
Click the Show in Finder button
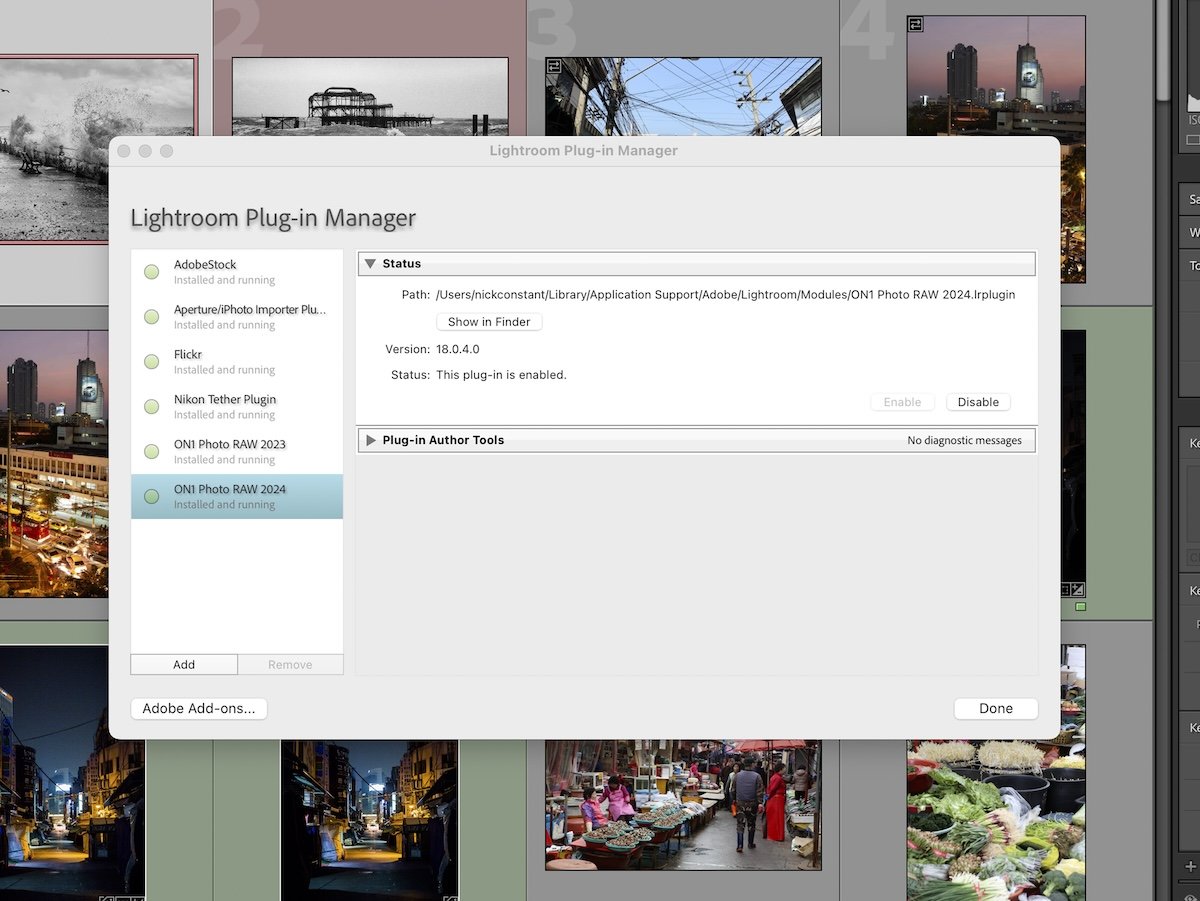point(488,321)
